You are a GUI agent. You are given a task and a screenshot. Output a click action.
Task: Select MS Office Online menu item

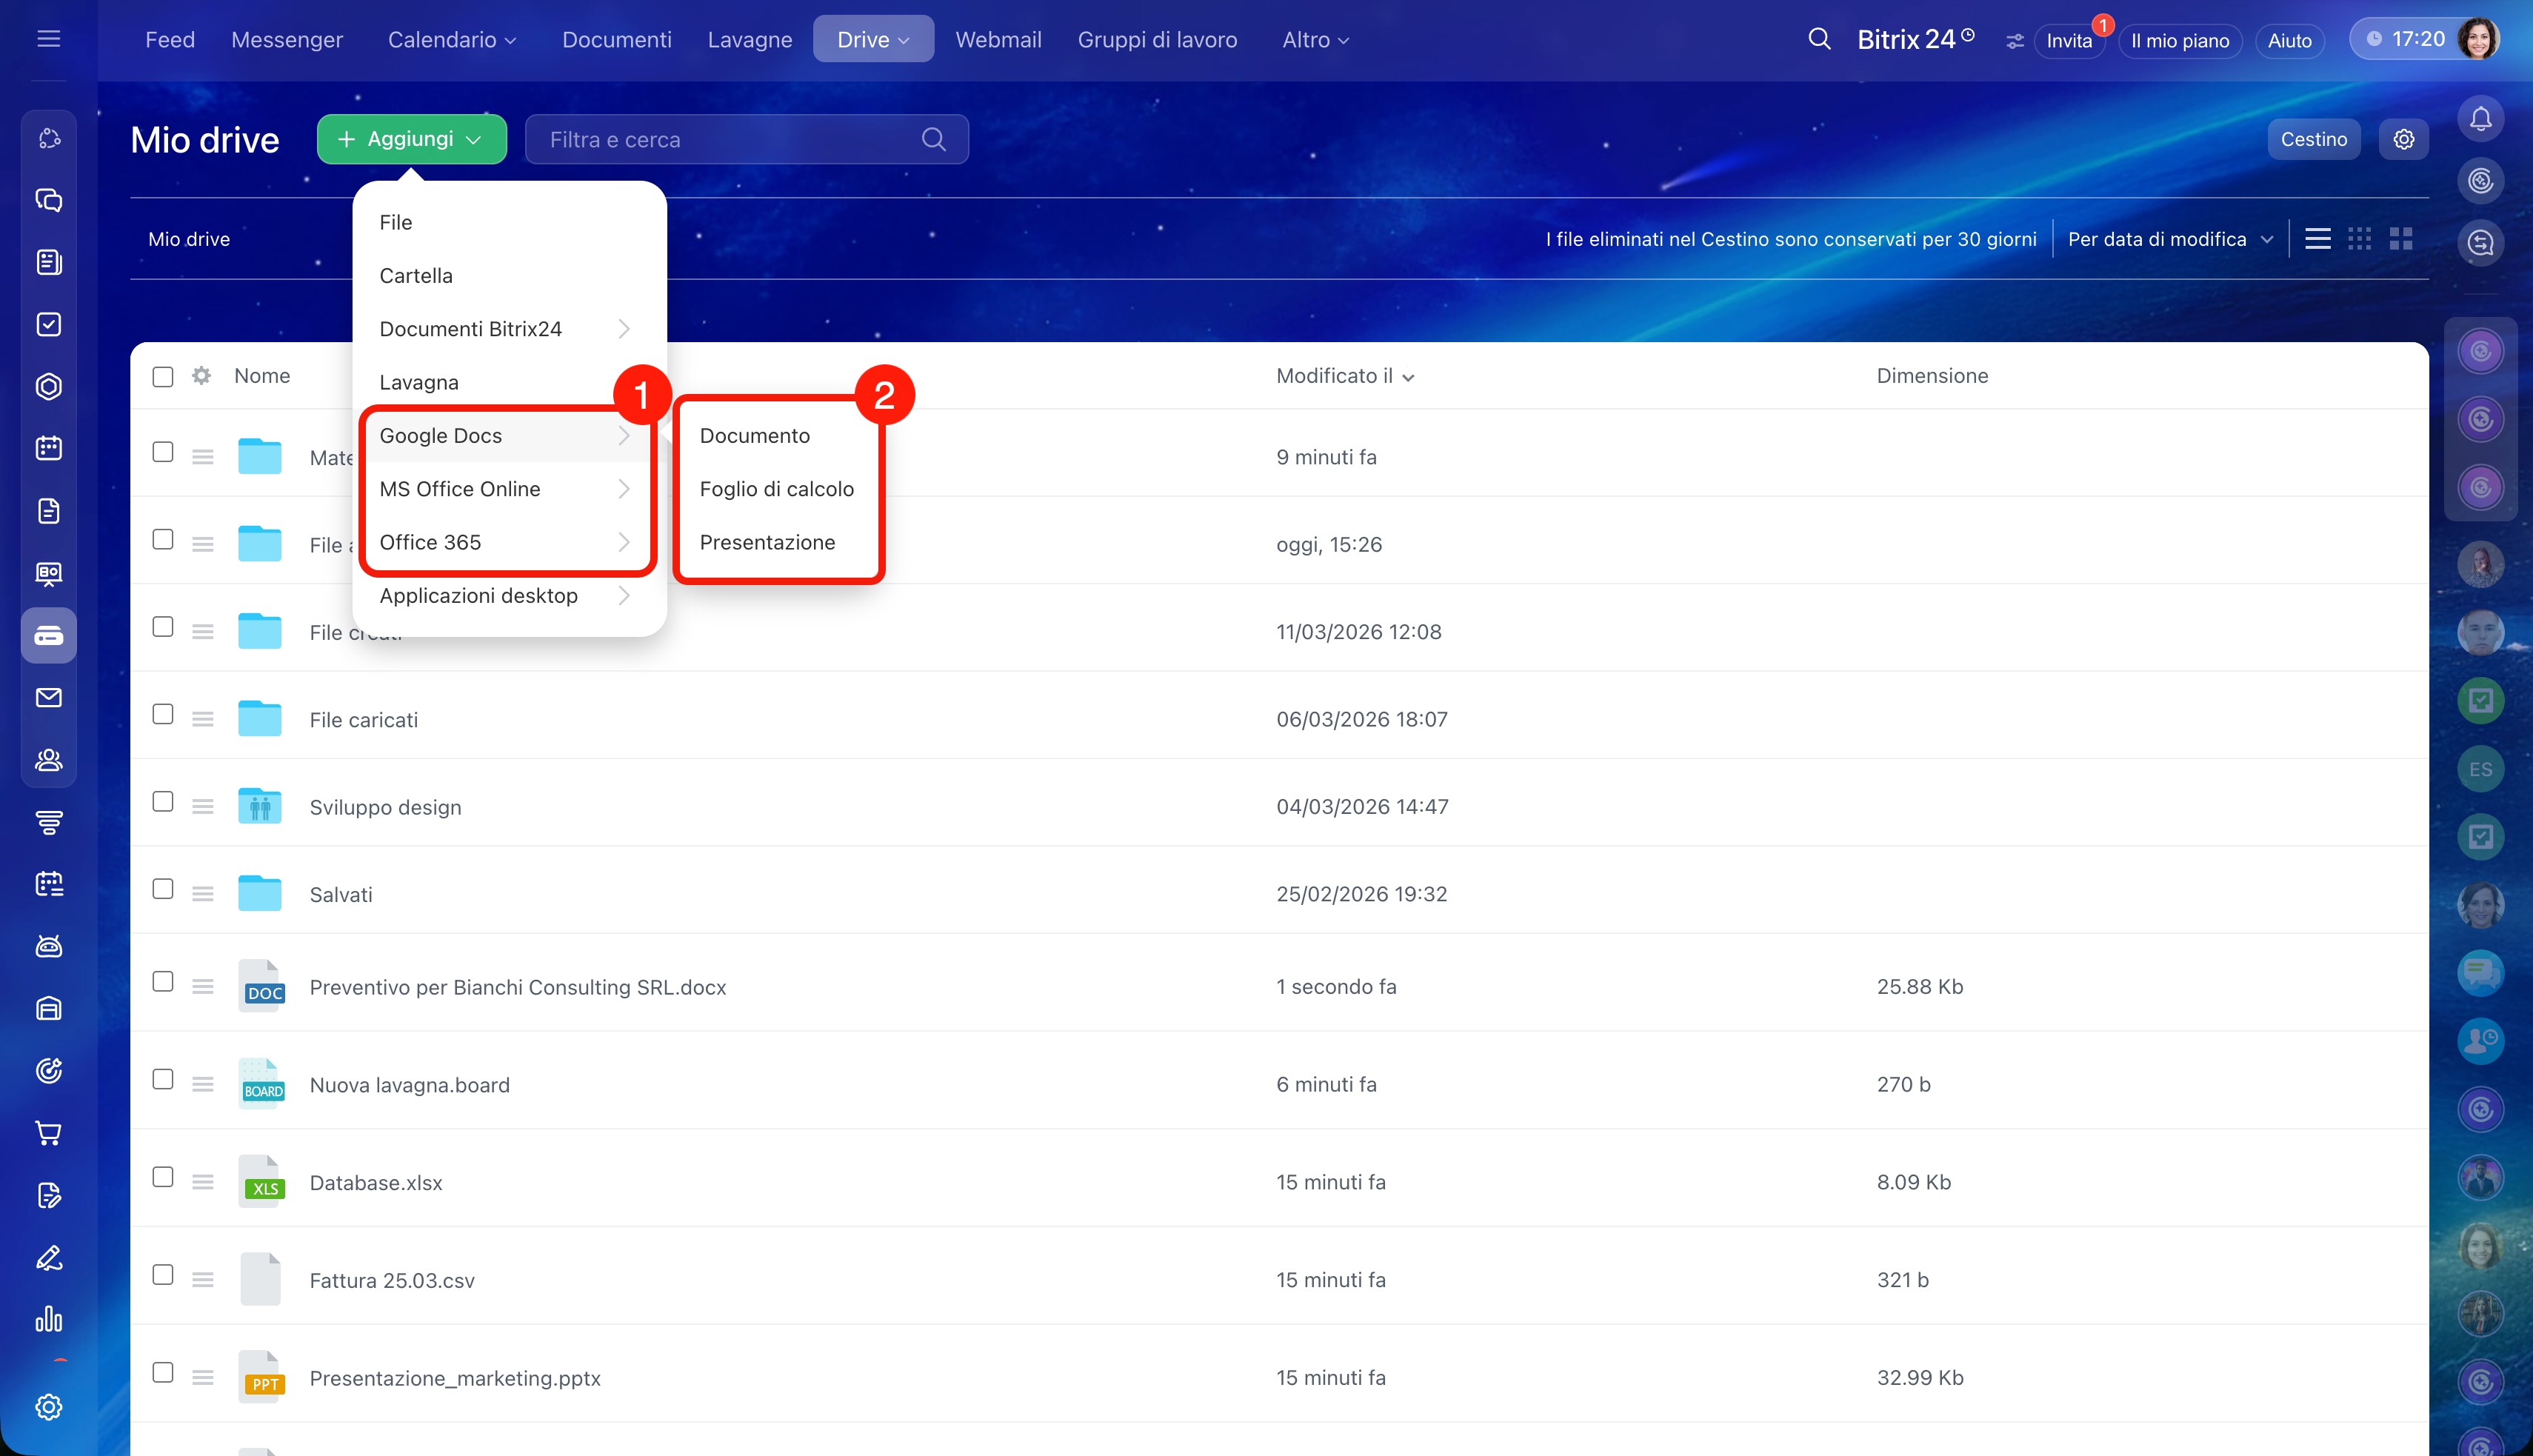pos(460,489)
